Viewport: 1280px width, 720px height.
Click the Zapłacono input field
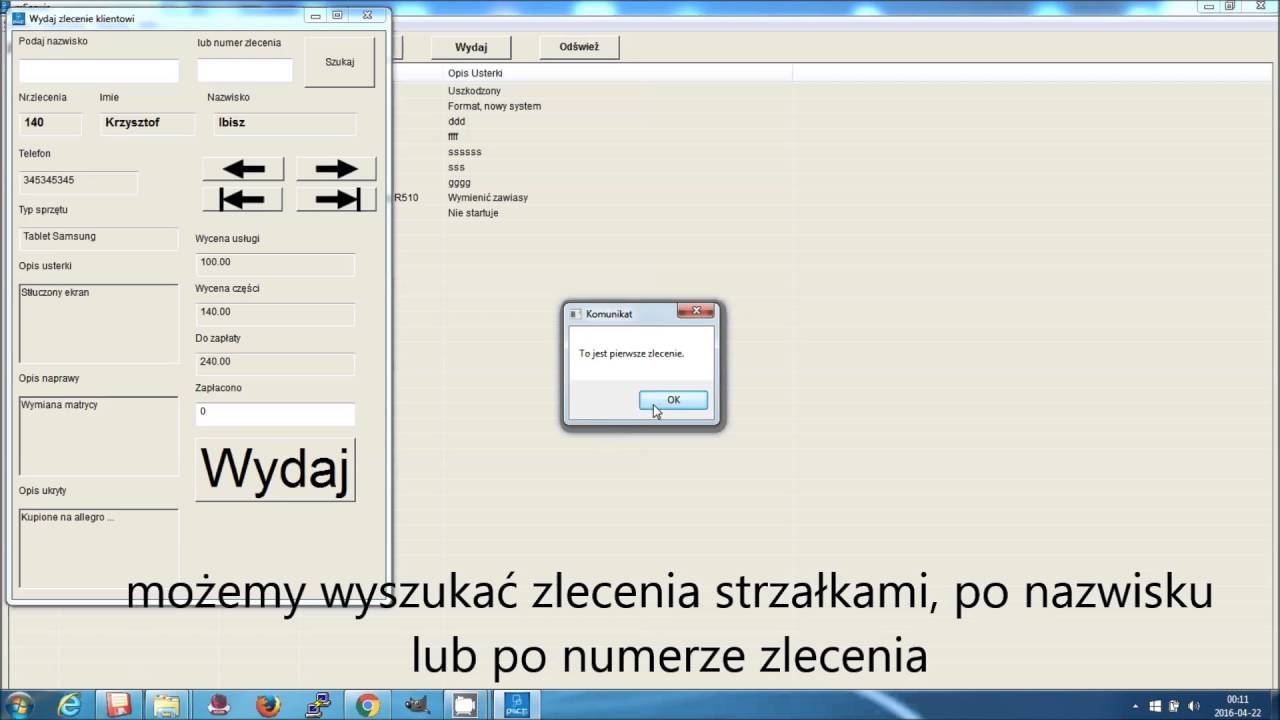275,413
